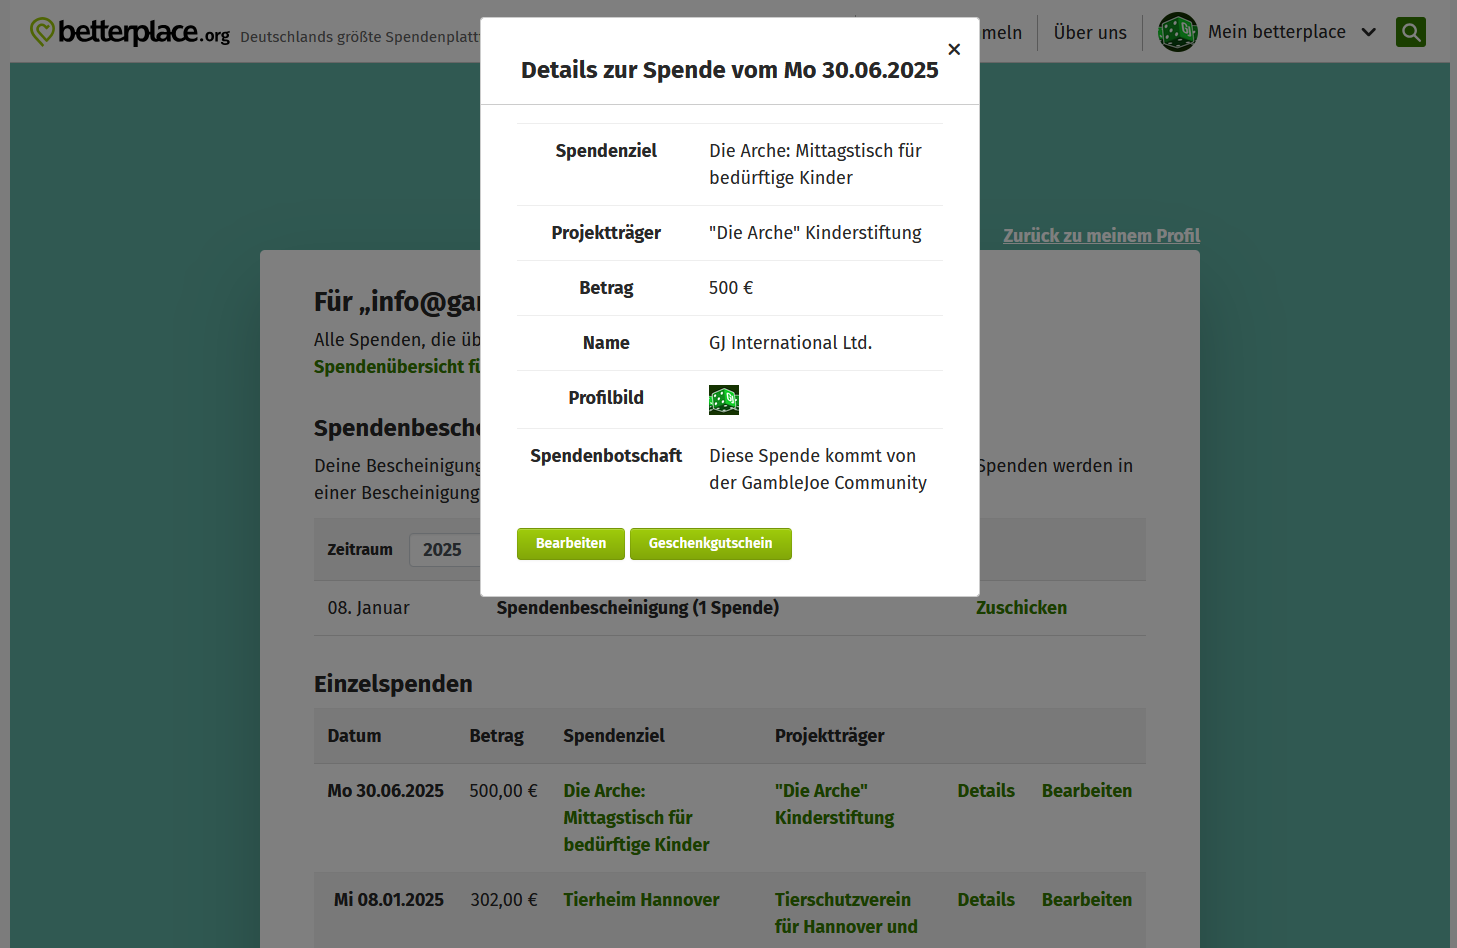1457x948 pixels.
Task: Open Die Arche Mittagstisch project link
Action: [636, 817]
